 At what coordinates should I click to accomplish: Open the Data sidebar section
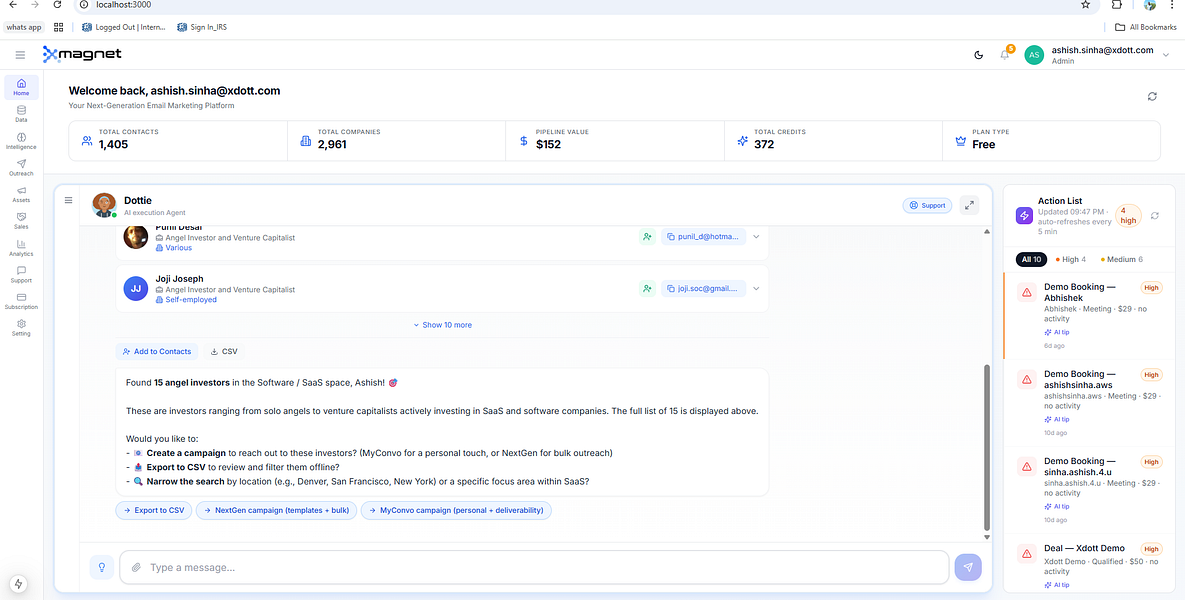[21, 114]
